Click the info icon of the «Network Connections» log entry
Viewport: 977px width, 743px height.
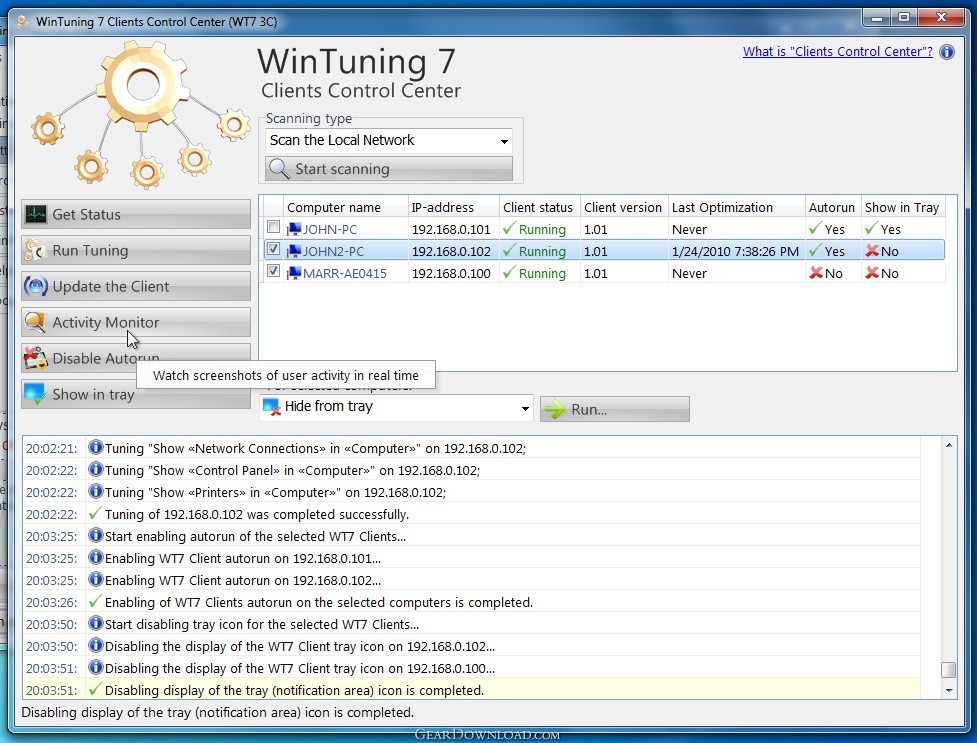pyautogui.click(x=95, y=448)
